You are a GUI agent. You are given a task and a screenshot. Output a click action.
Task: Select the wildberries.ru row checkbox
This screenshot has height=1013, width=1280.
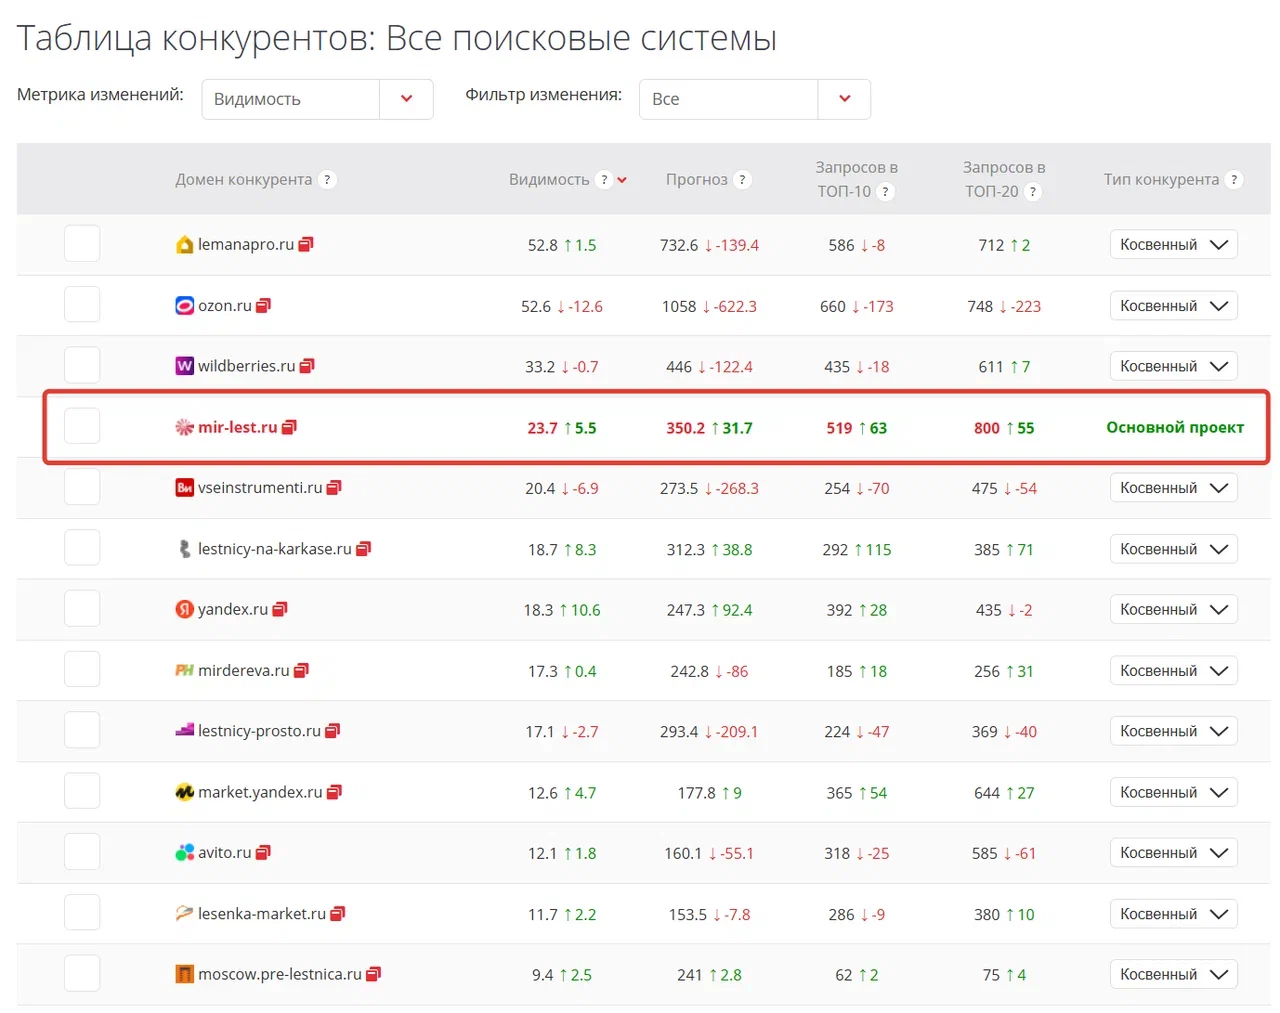82,365
